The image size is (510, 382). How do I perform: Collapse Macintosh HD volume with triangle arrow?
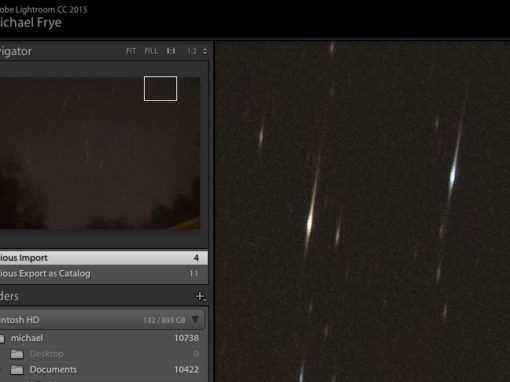point(195,319)
